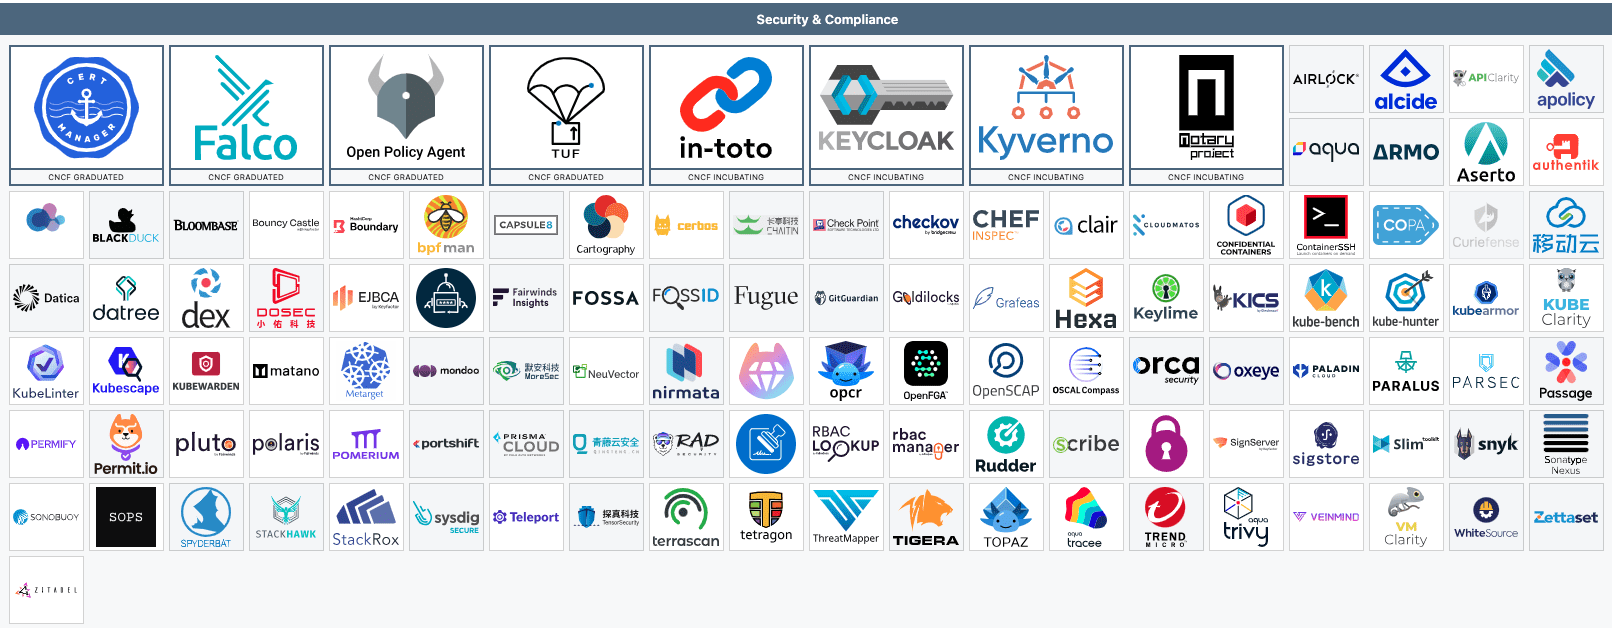
Task: Click the ContainerSSH terminal logo tile
Action: coord(1326,225)
